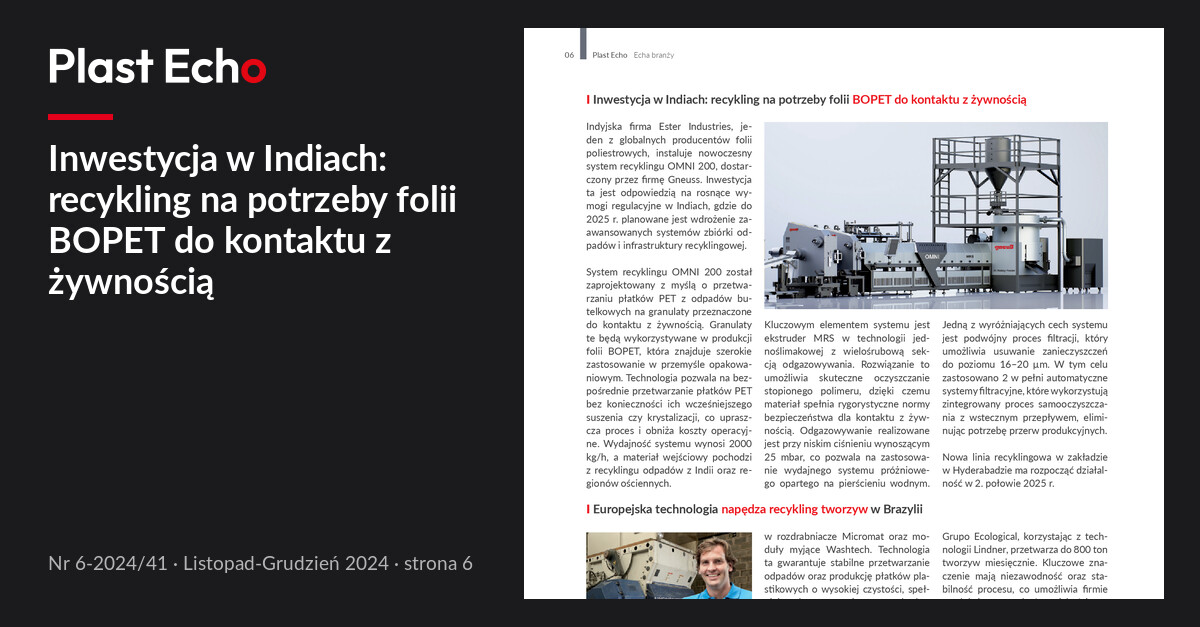Viewport: 1200px width, 627px height.
Task: Click the paragraph starting 'Jedną z wyróżniających cech systemu'
Action: click(x=1024, y=377)
